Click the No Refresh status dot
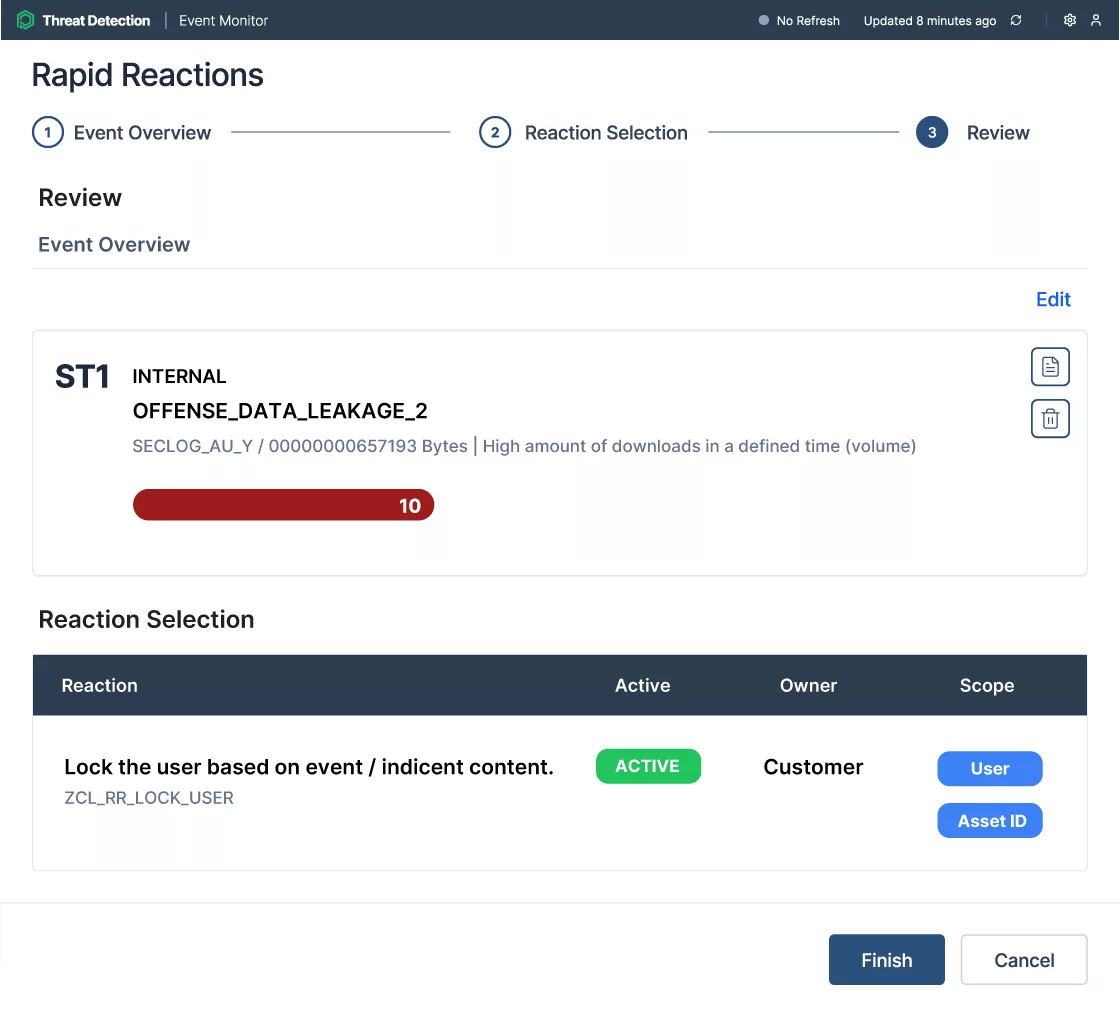Screen dimensions: 1120x1024 click(x=764, y=20)
